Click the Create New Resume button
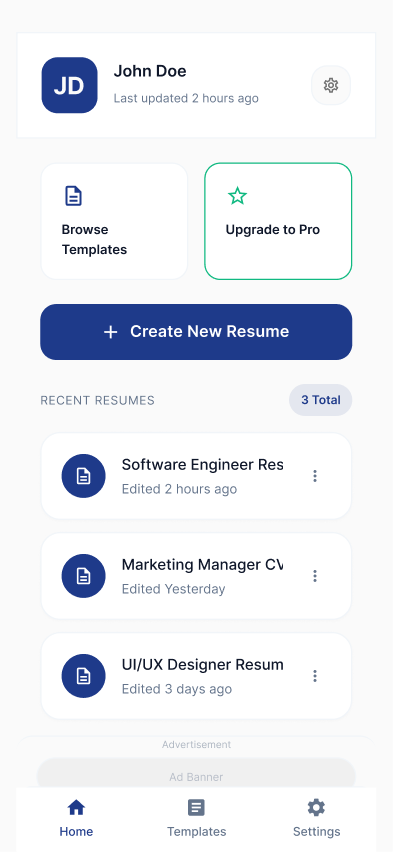Image resolution: width=393 pixels, height=852 pixels. tap(196, 332)
